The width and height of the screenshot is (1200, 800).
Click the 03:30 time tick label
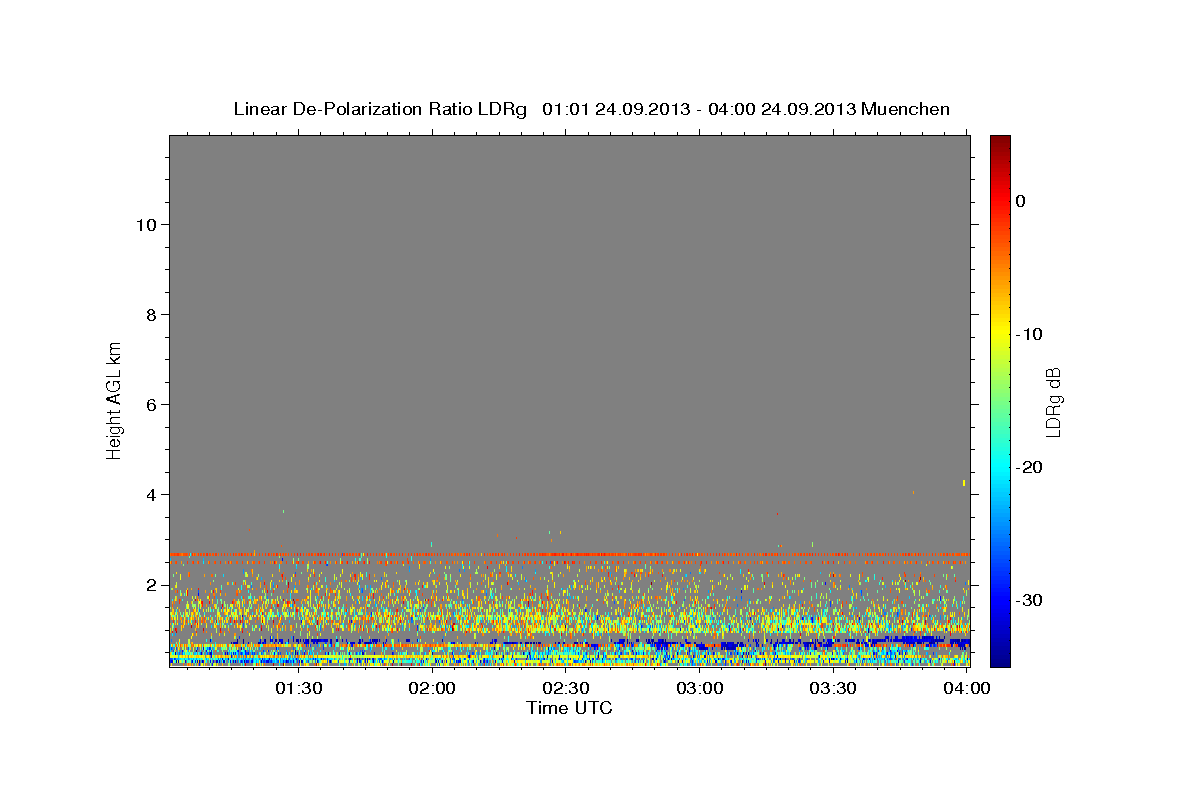click(833, 688)
